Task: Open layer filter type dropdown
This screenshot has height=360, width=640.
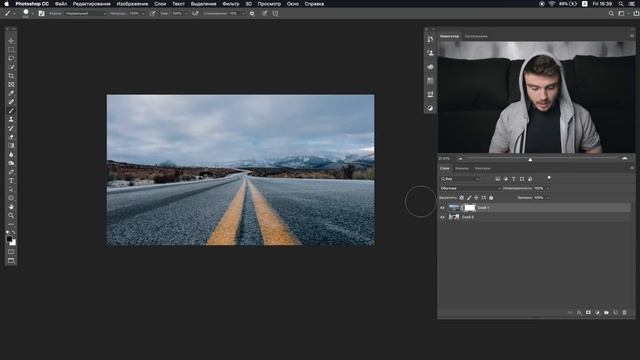Action: click(x=460, y=179)
